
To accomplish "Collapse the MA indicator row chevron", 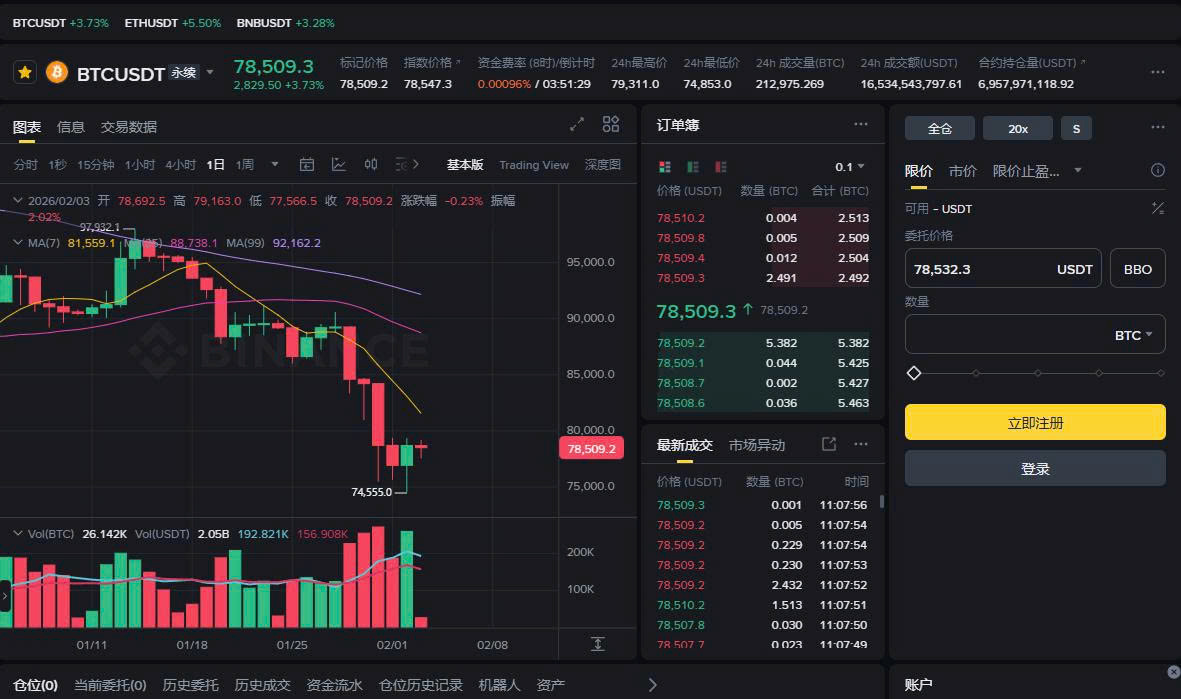I will (17, 243).
